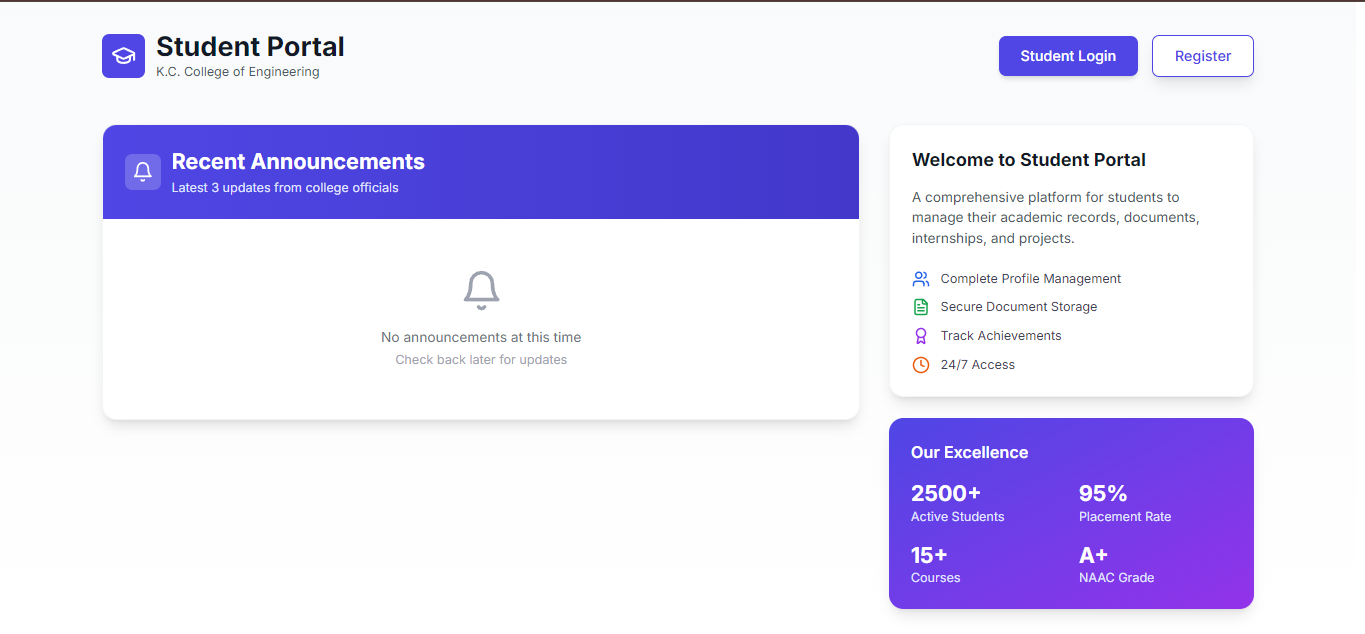This screenshot has width=1365, height=634.
Task: Click the orange 24/7 Access clock icon
Action: (x=921, y=365)
